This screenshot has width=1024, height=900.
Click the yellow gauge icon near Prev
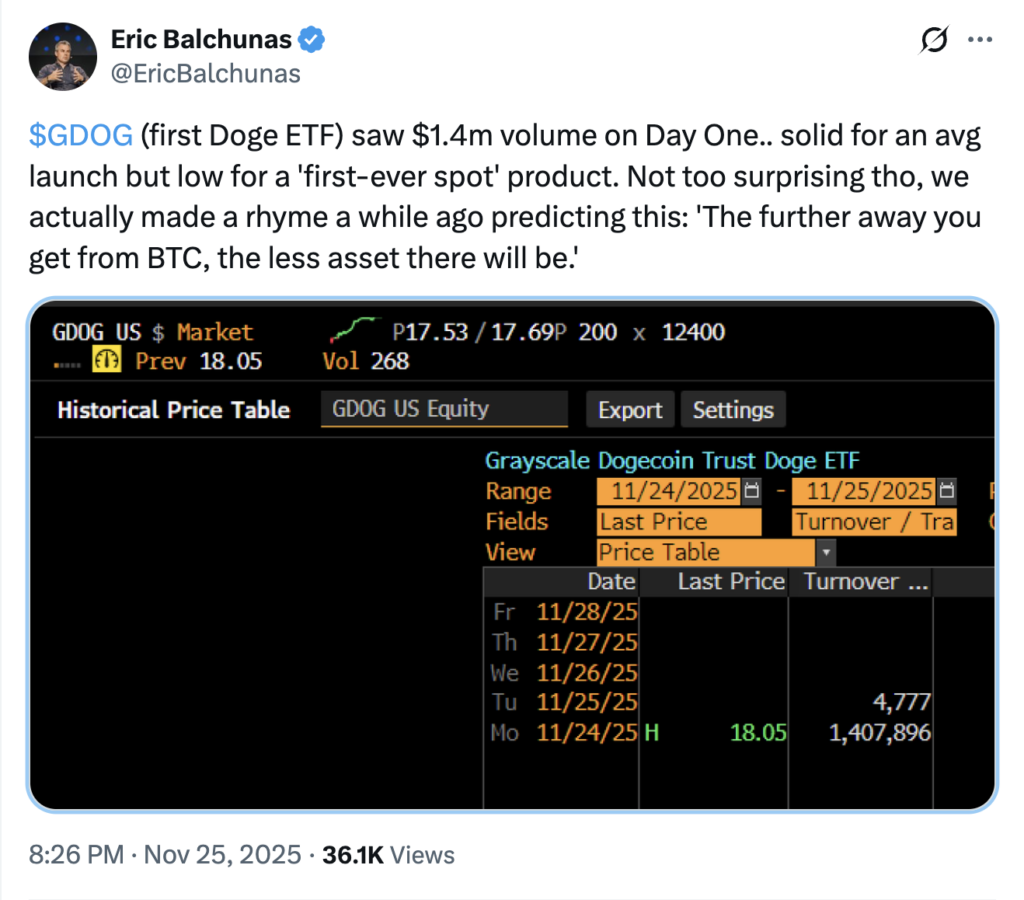point(106,361)
